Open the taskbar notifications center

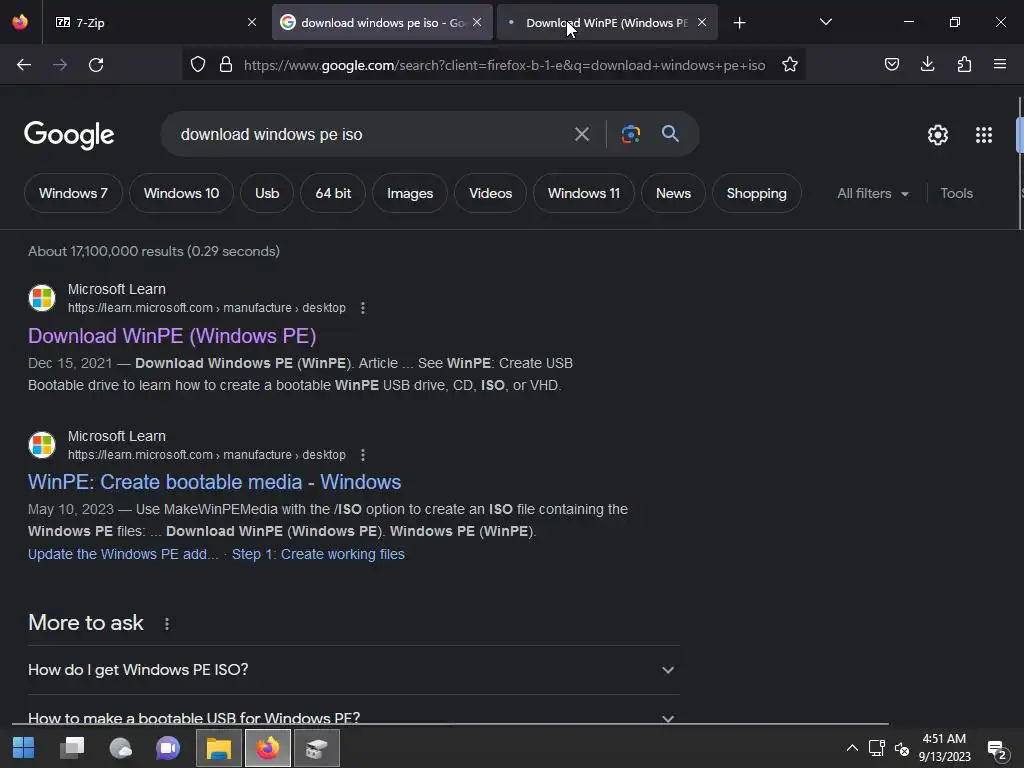pos(997,750)
